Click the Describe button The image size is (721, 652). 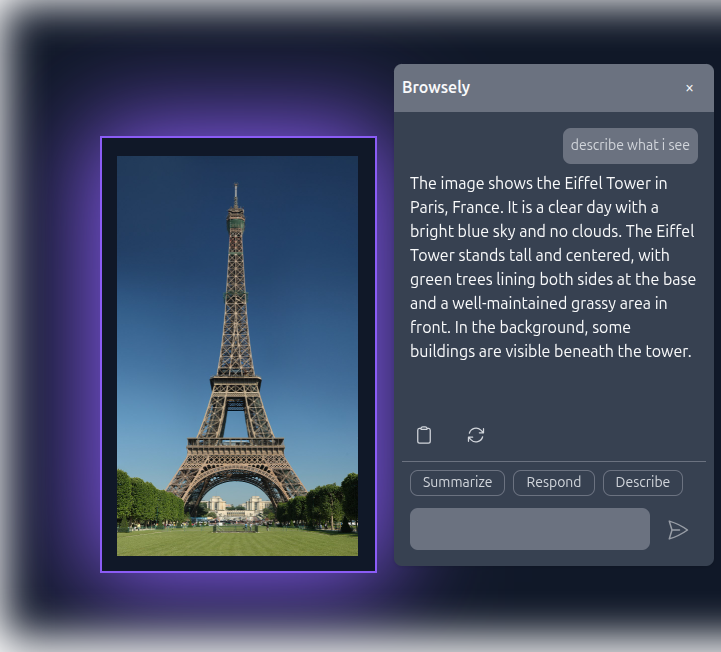point(642,482)
